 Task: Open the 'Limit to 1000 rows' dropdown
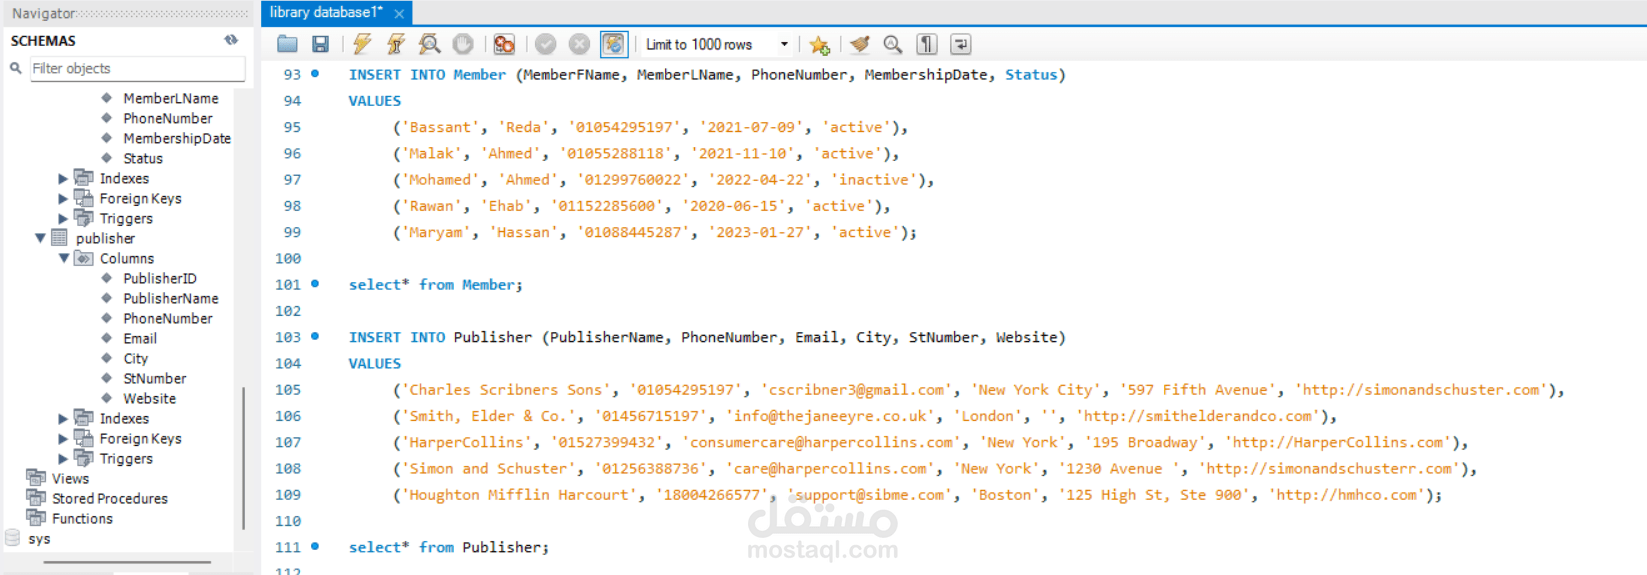(x=784, y=44)
